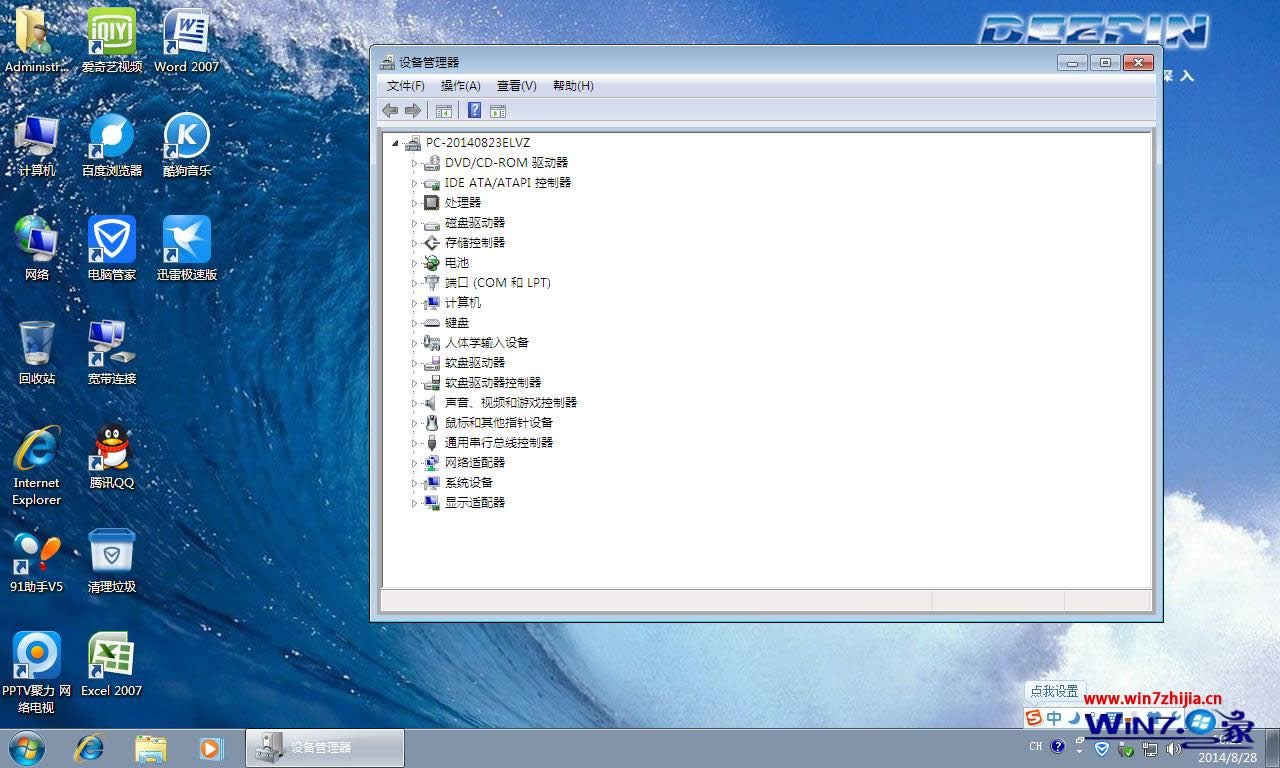Open the 查看(V) menu
1280x768 pixels.
click(x=515, y=86)
